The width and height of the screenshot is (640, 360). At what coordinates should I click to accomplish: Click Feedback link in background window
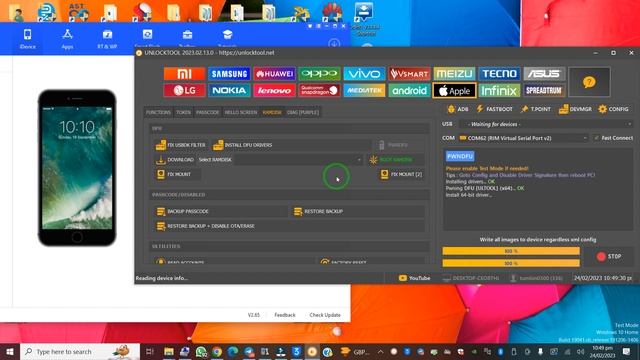285,315
